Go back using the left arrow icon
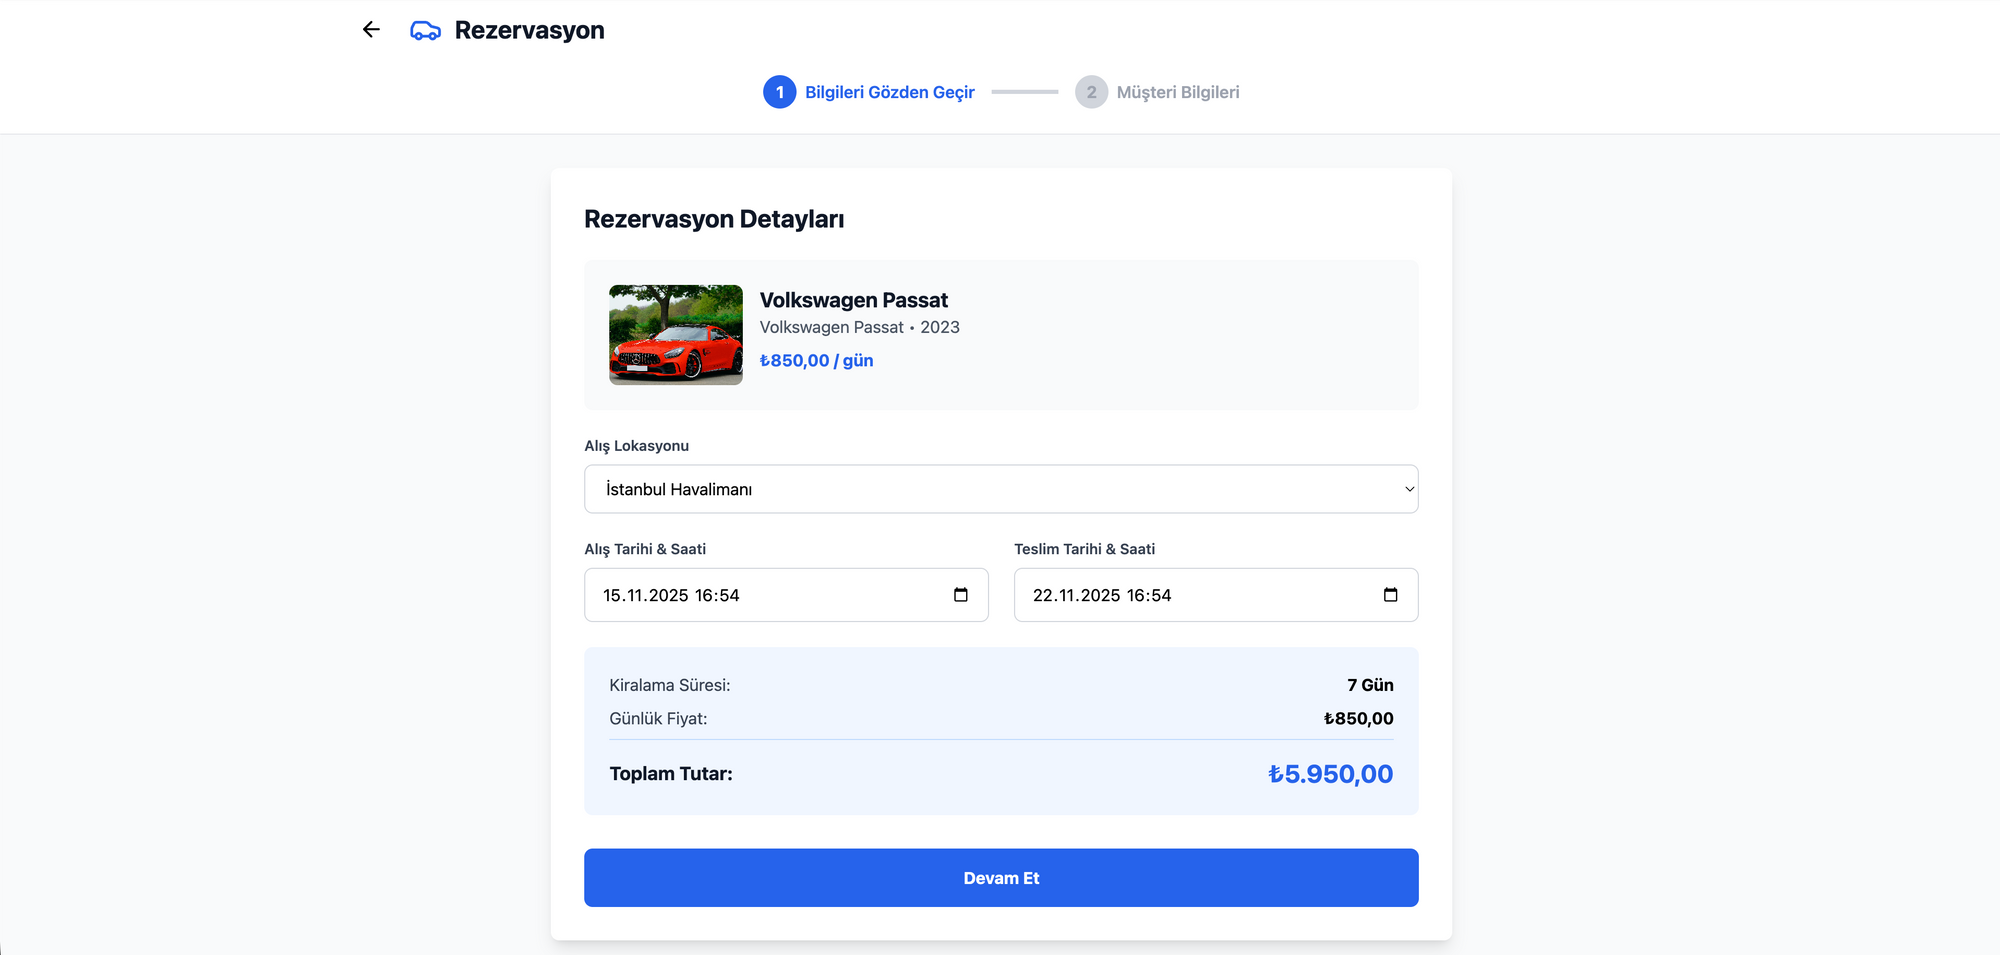 click(x=371, y=30)
